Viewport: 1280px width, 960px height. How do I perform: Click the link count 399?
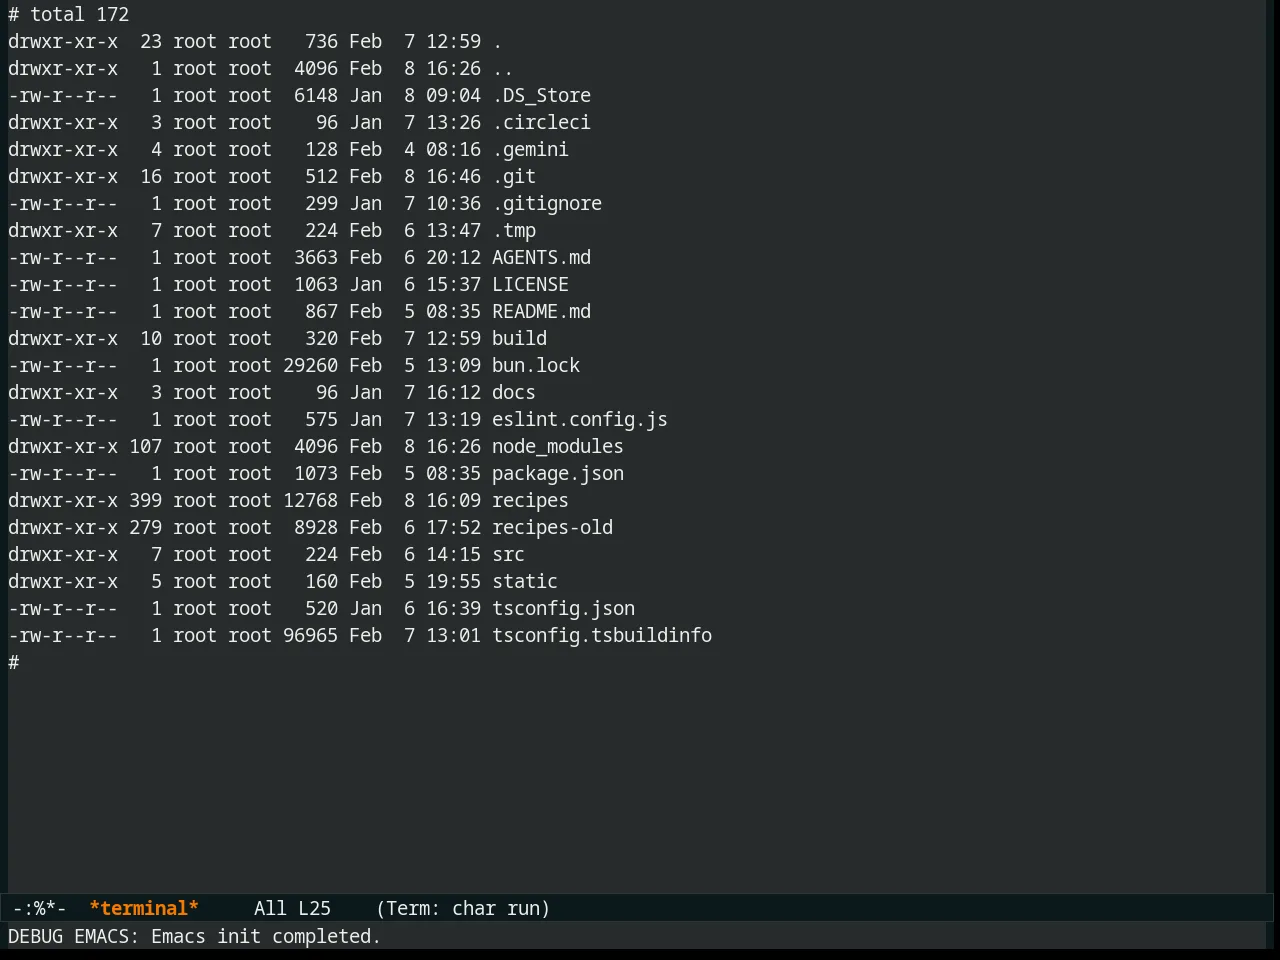click(x=145, y=501)
